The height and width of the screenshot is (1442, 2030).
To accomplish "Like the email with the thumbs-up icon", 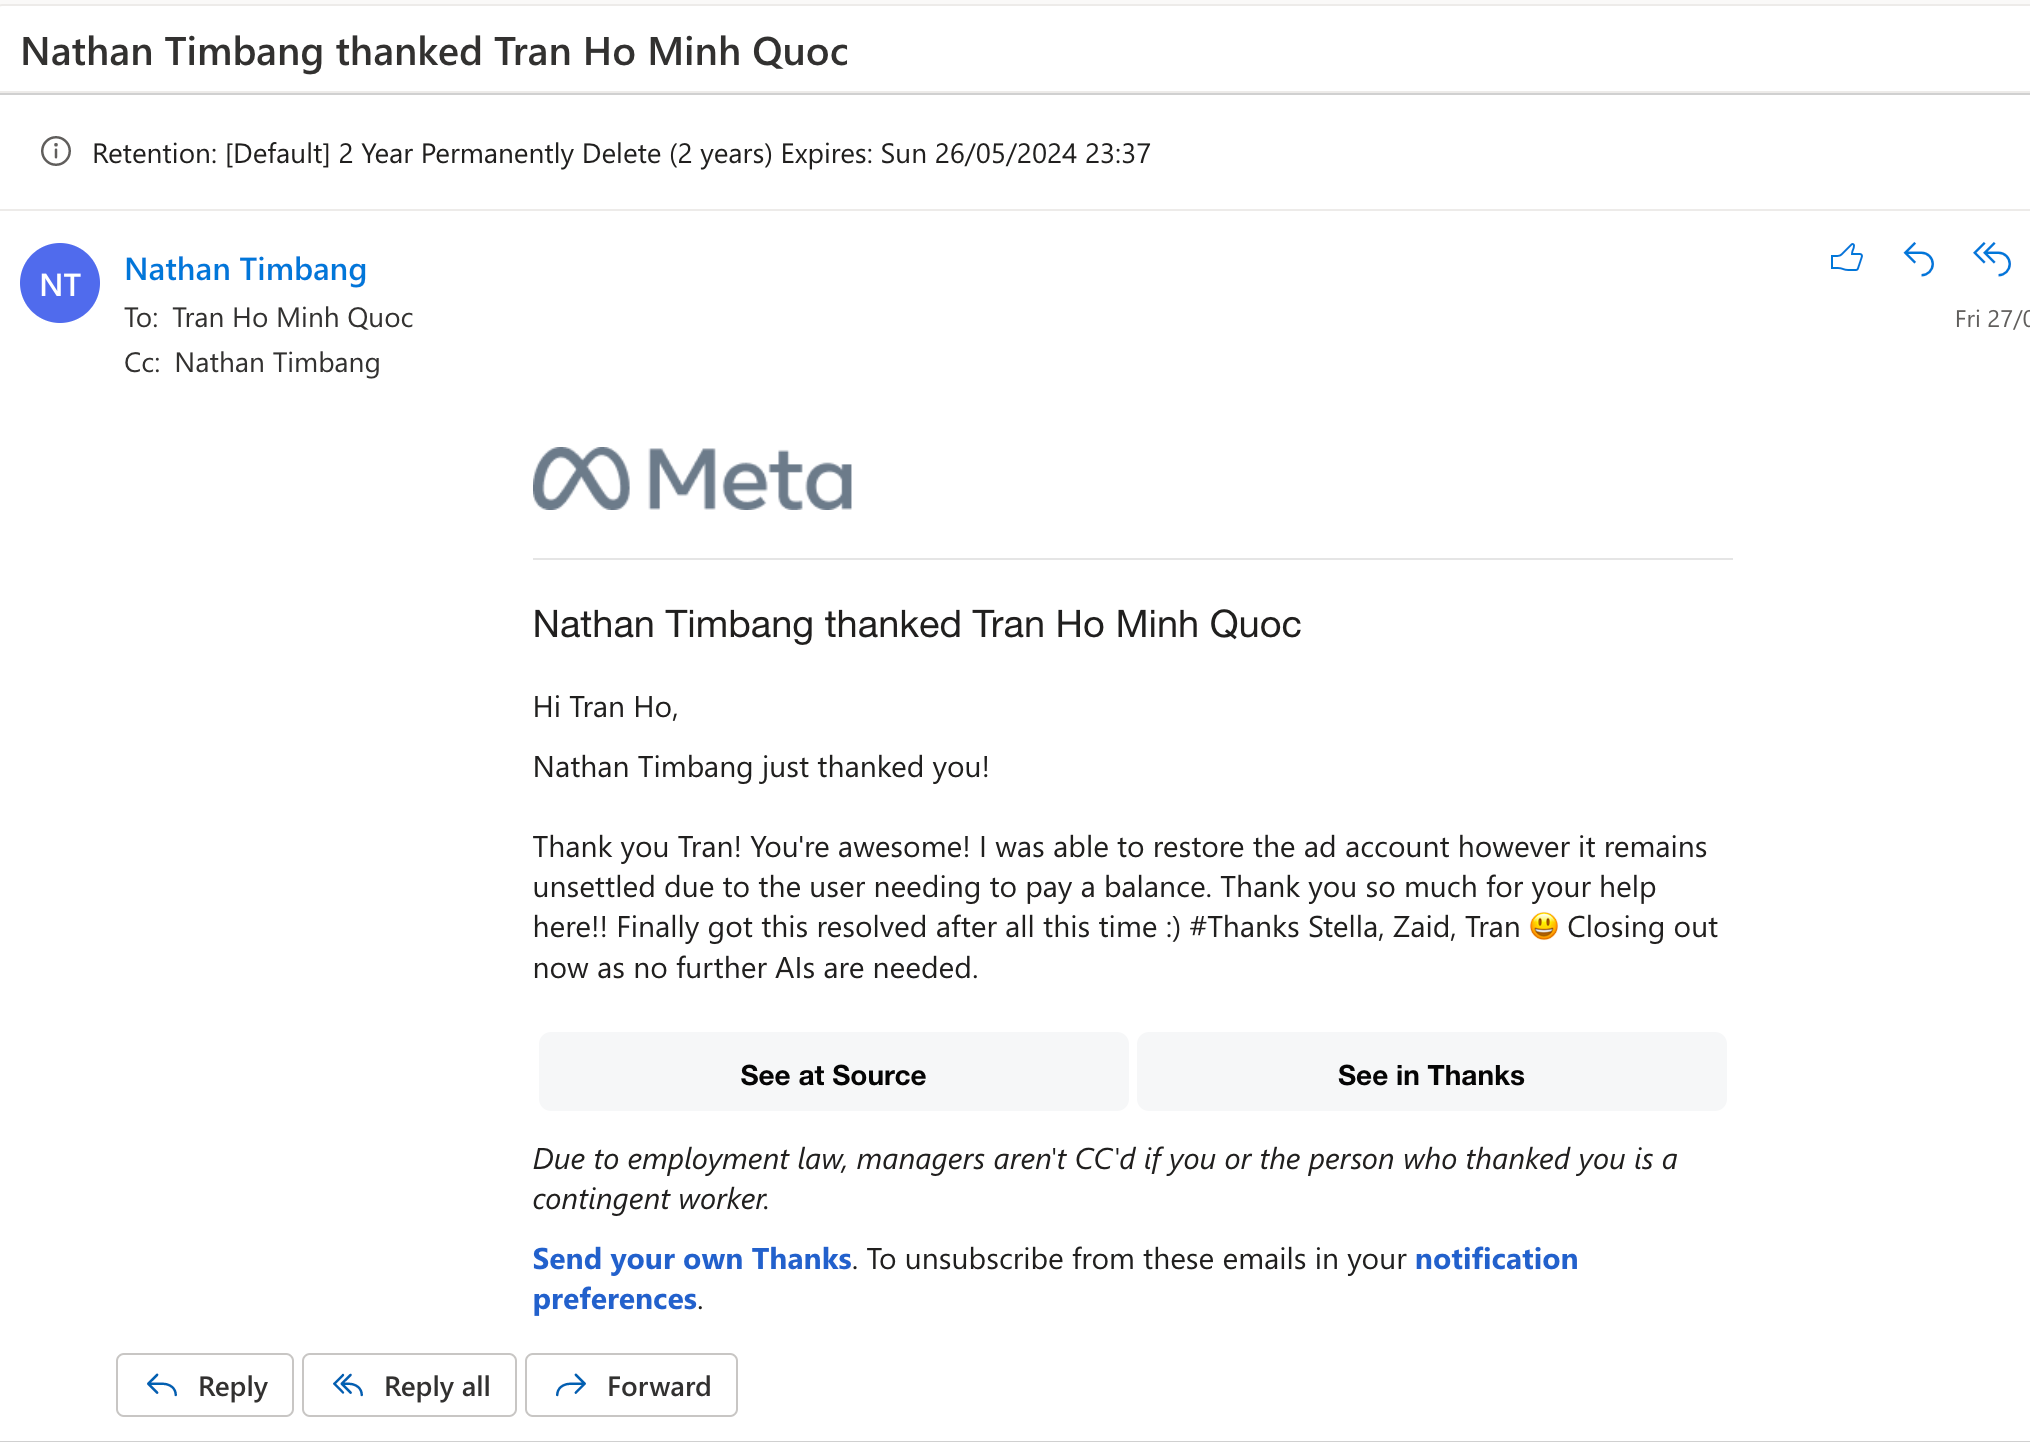I will [1846, 260].
